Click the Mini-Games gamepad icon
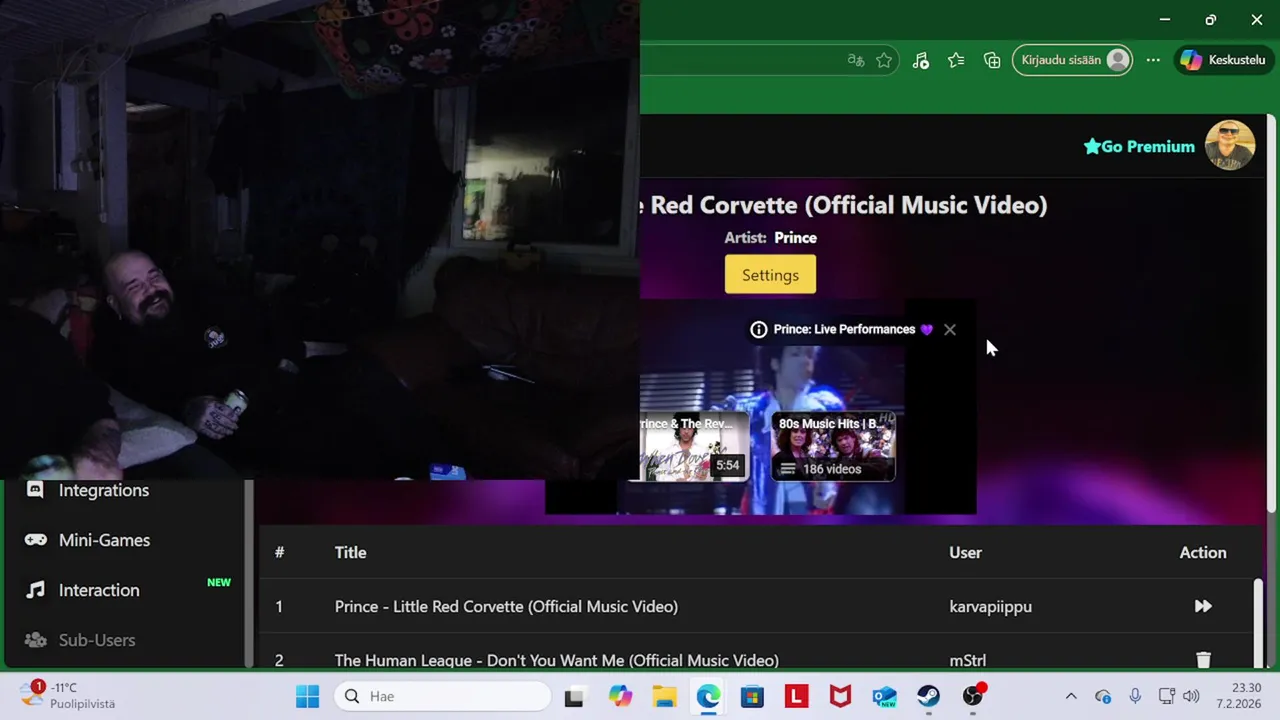This screenshot has height=720, width=1280. pos(35,540)
